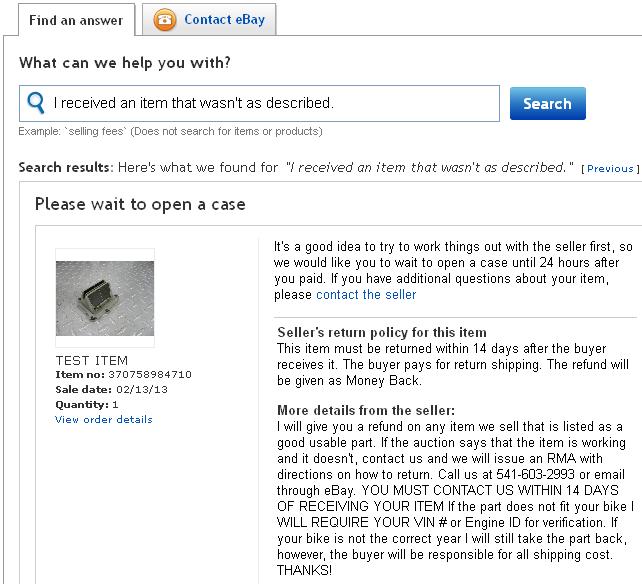Click the magnifying glass icon in search box

[x=36, y=103]
